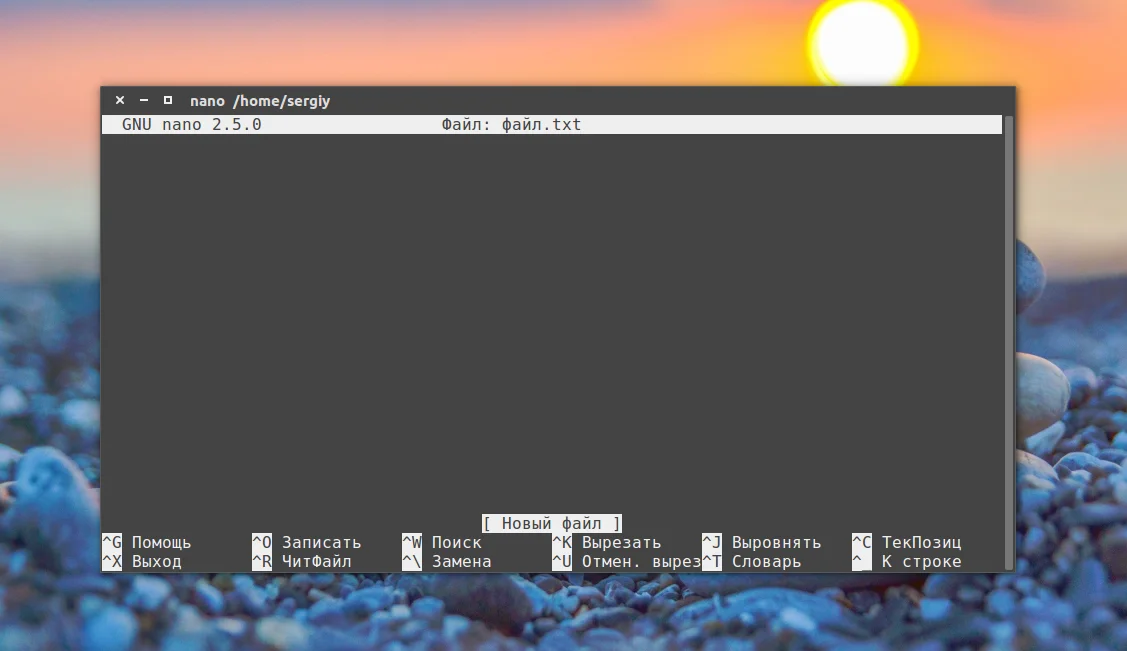Click the ^W Поиск shortcut
The width and height of the screenshot is (1127, 651).
(441, 542)
